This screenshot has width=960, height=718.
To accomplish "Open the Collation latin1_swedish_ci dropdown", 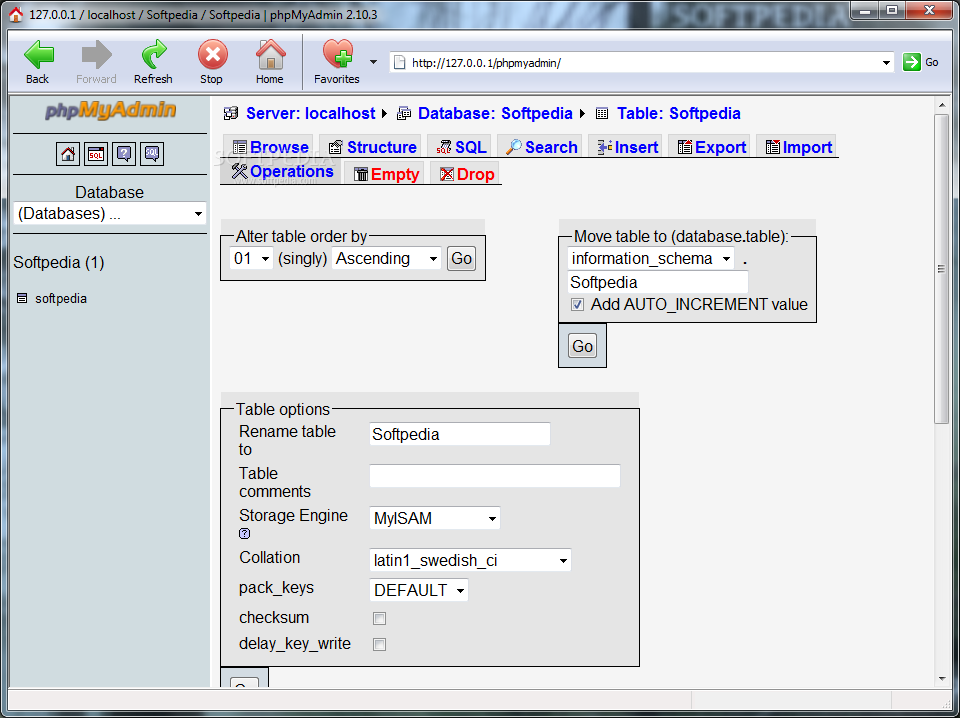I will pyautogui.click(x=470, y=560).
